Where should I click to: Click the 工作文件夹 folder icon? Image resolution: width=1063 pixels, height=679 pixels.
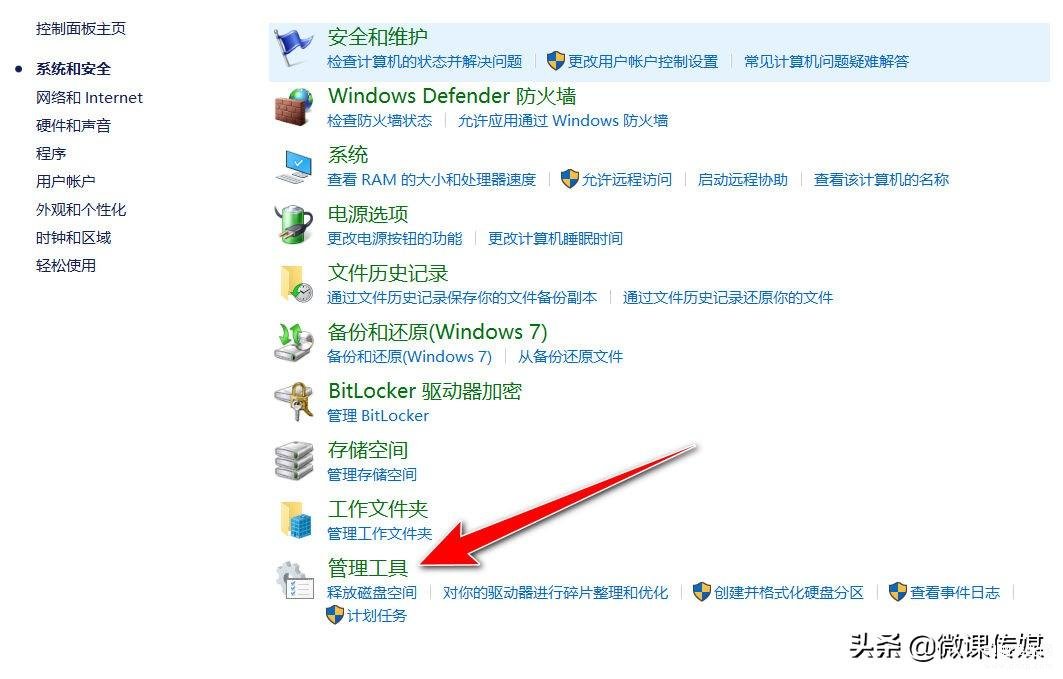[x=296, y=520]
